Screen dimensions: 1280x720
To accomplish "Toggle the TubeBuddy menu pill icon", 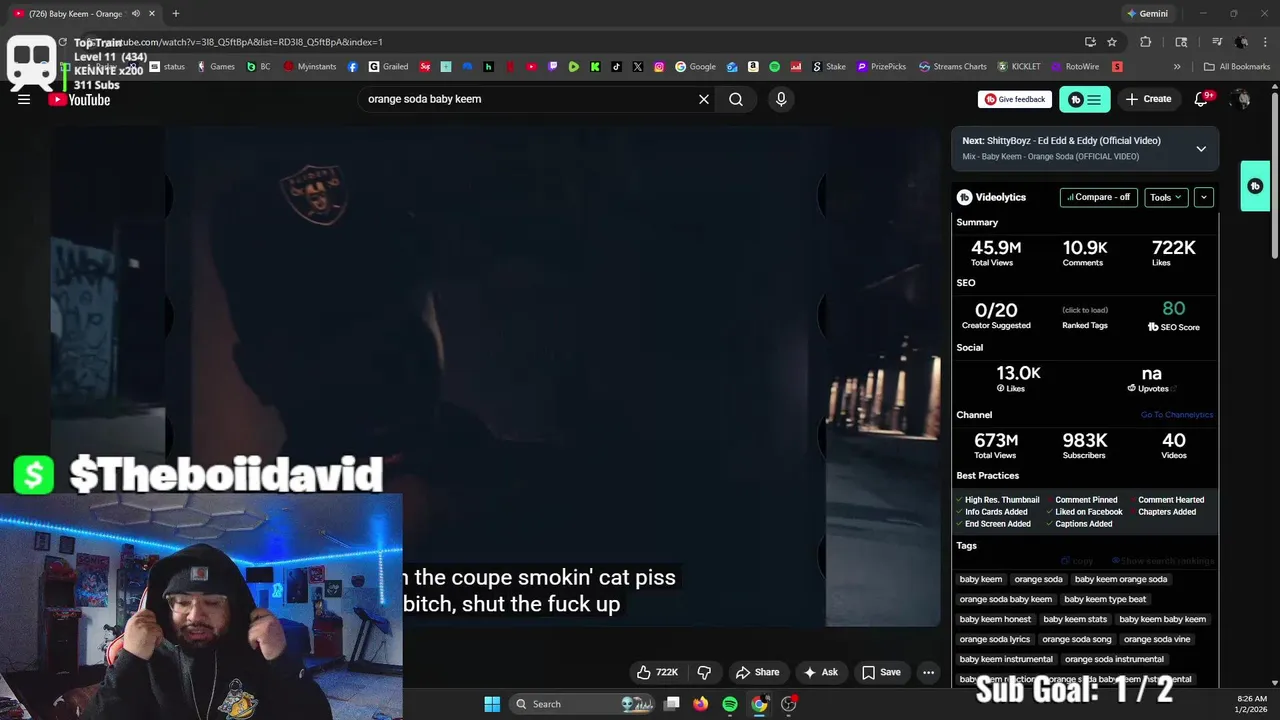I will (x=1085, y=99).
